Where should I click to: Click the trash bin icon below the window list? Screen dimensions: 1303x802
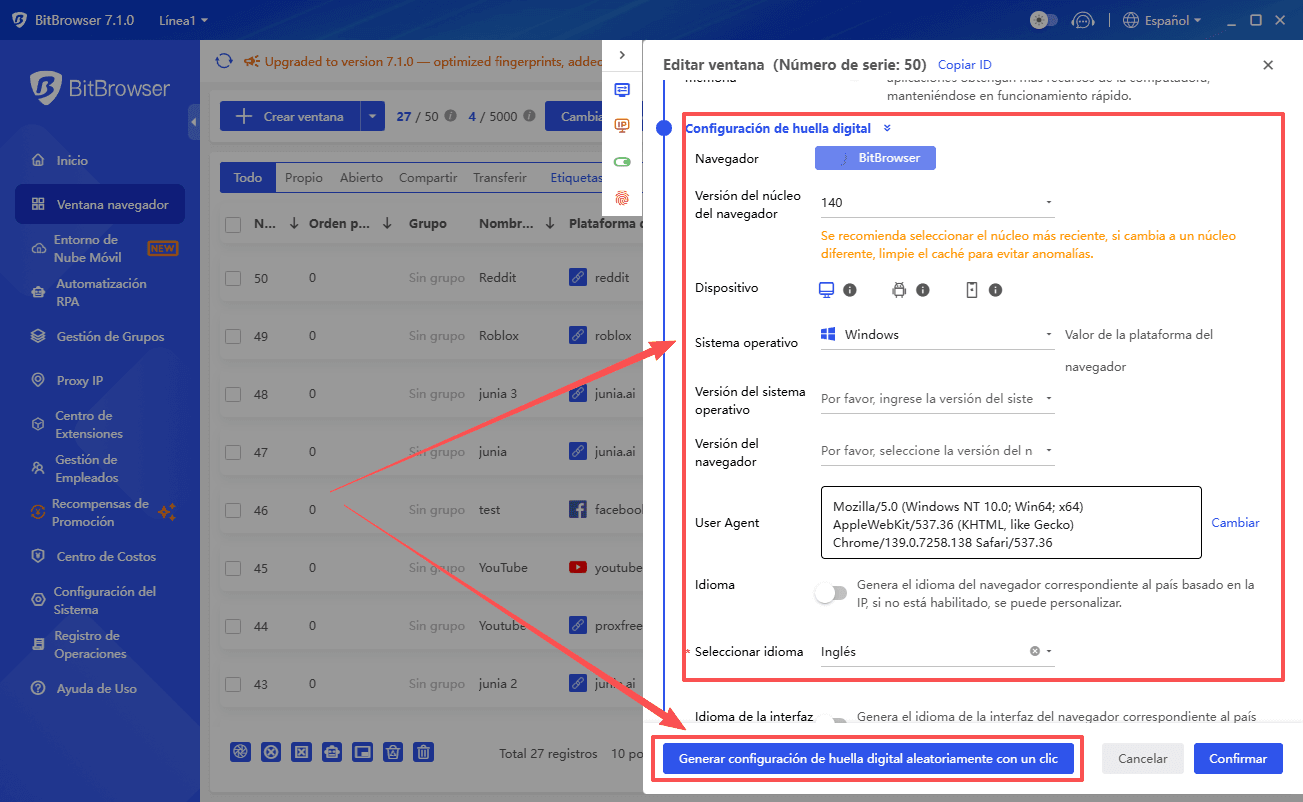(x=423, y=751)
